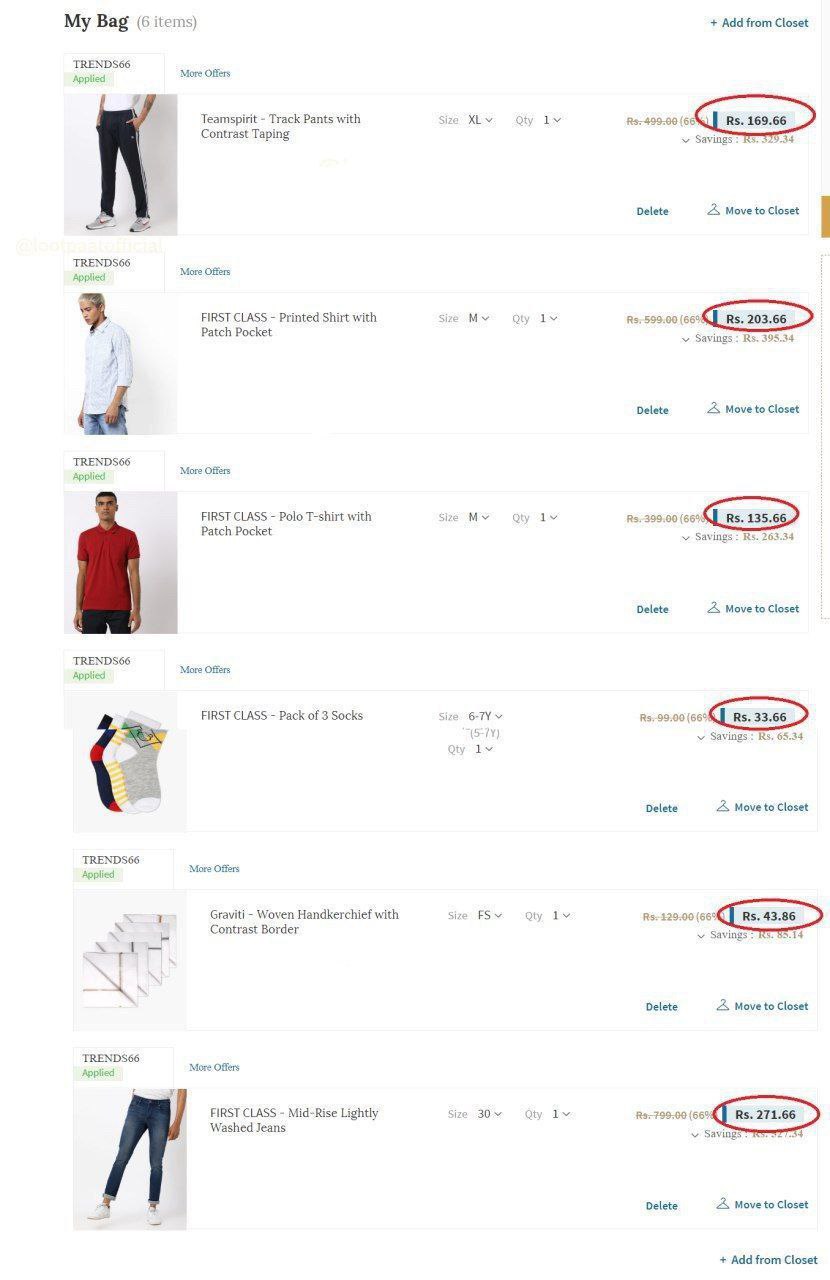Open size dropdown showing 6-7Y for Socks

pyautogui.click(x=486, y=716)
